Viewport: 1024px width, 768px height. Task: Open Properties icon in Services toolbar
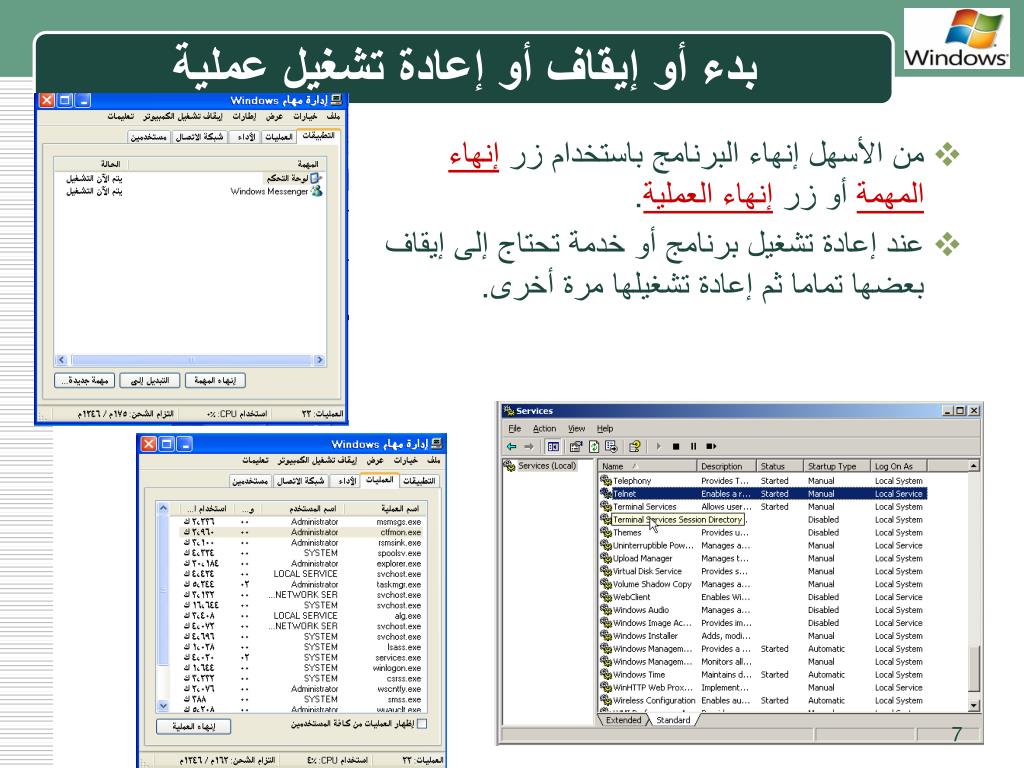pos(575,447)
